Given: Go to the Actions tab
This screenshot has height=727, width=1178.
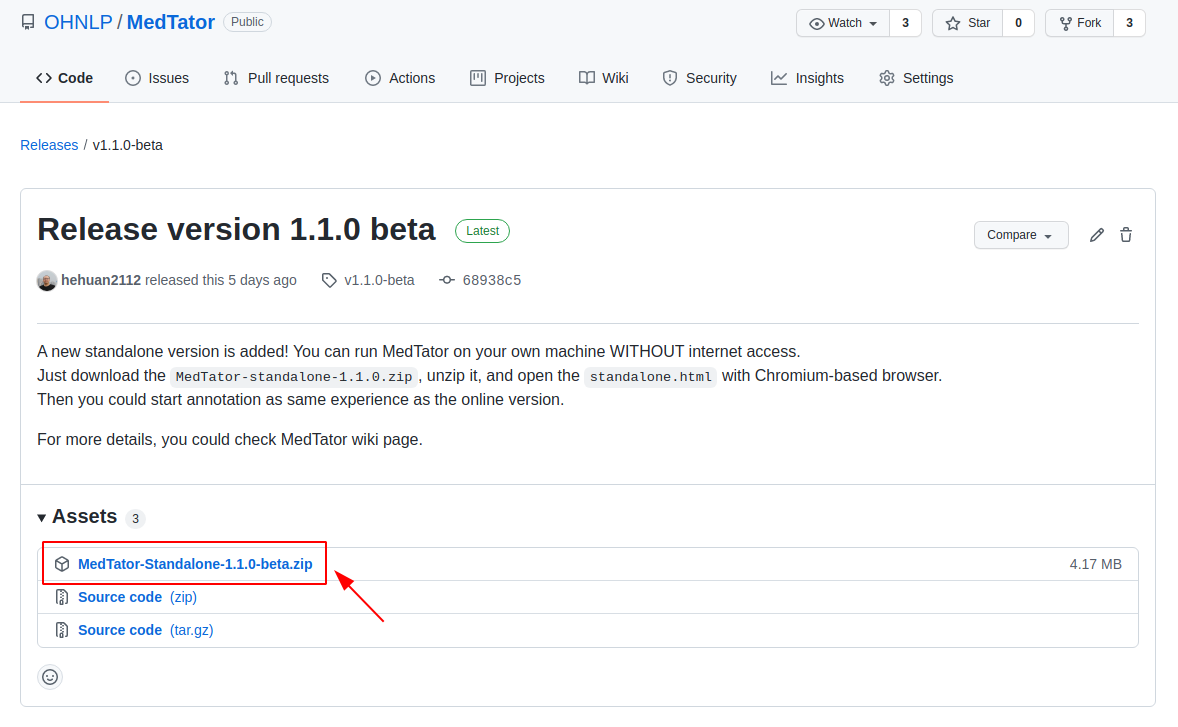Looking at the screenshot, I should 400,78.
